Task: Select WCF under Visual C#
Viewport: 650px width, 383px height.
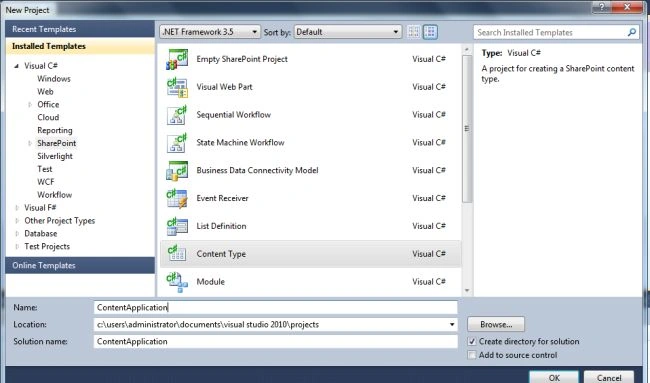Action: click(46, 182)
